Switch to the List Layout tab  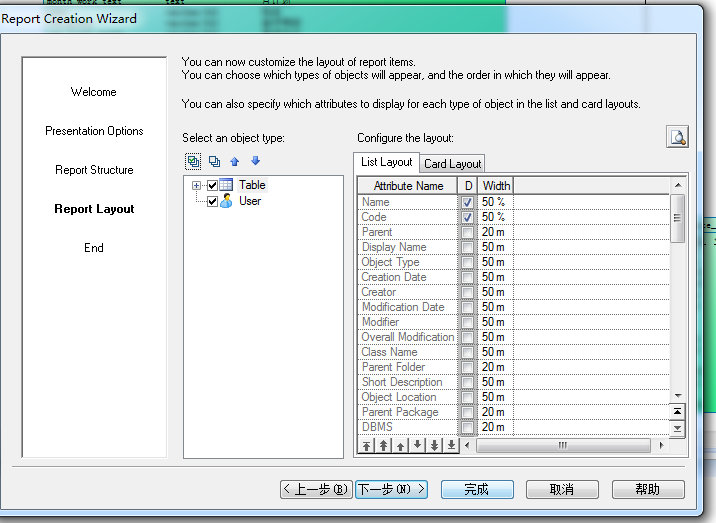pos(386,162)
